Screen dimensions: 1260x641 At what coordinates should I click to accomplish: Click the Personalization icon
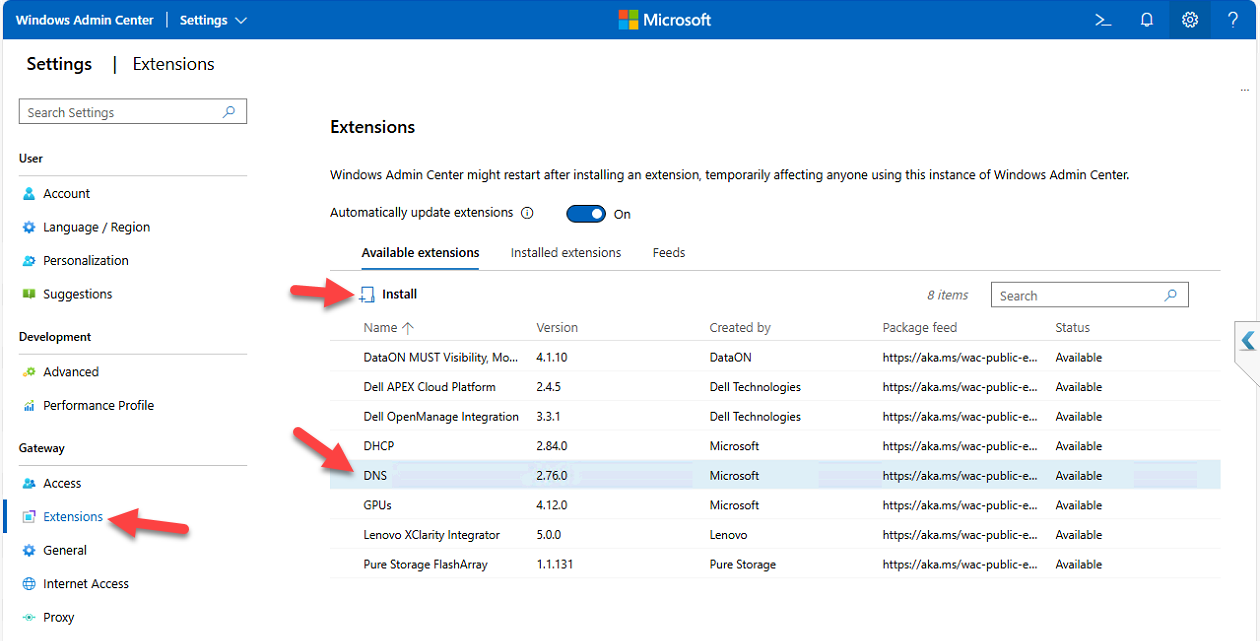click(x=29, y=261)
